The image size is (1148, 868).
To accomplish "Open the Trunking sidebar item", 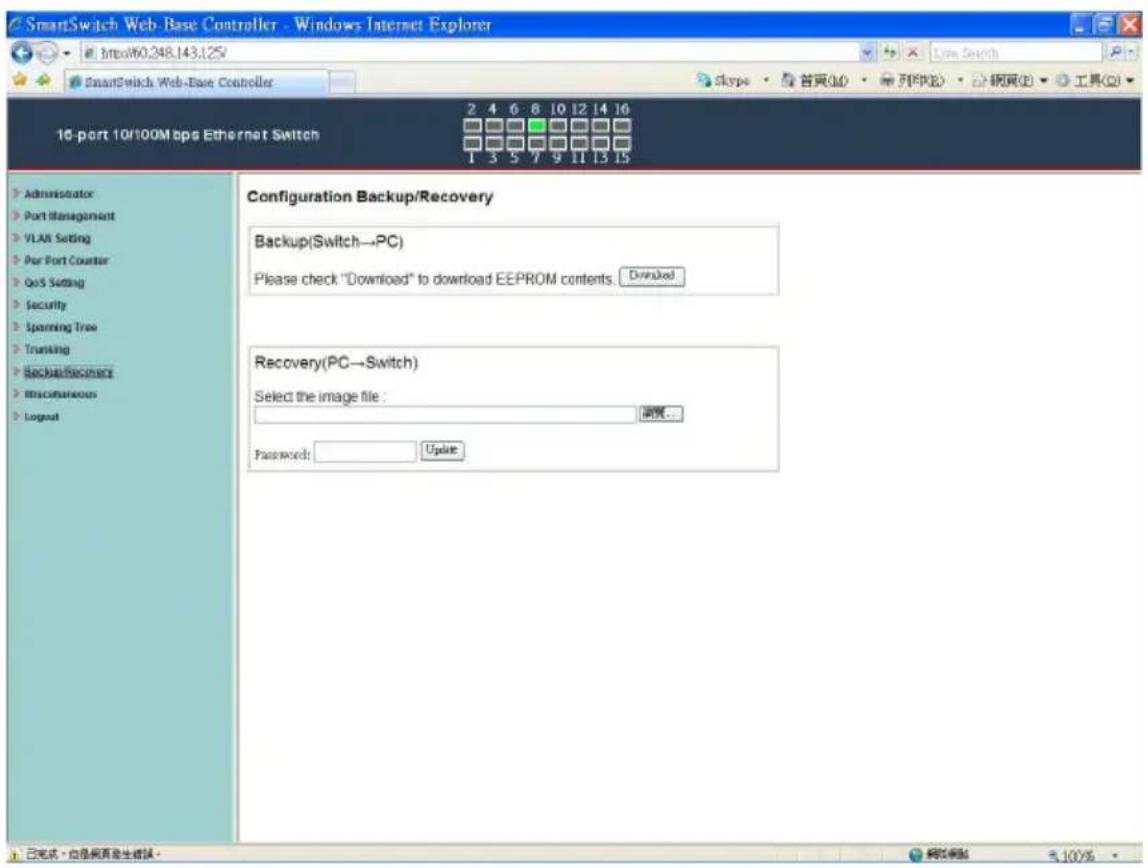I will tap(47, 349).
